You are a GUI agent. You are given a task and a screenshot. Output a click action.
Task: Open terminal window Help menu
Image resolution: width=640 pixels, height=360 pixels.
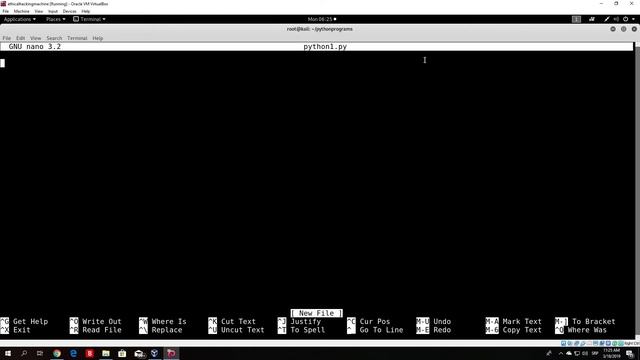(98, 38)
